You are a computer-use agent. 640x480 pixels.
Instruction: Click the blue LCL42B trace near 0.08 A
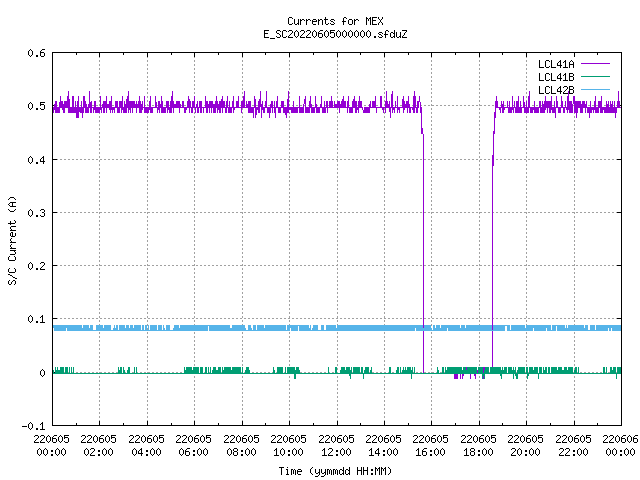click(x=337, y=328)
